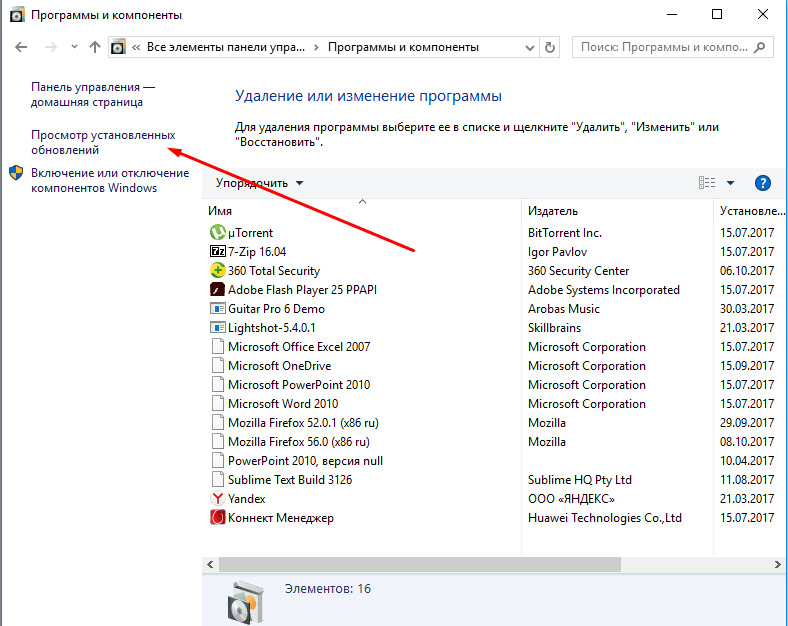This screenshot has height=626, width=788.
Task: Click publisher Sublime HQ Pty Ltd
Action: (579, 480)
